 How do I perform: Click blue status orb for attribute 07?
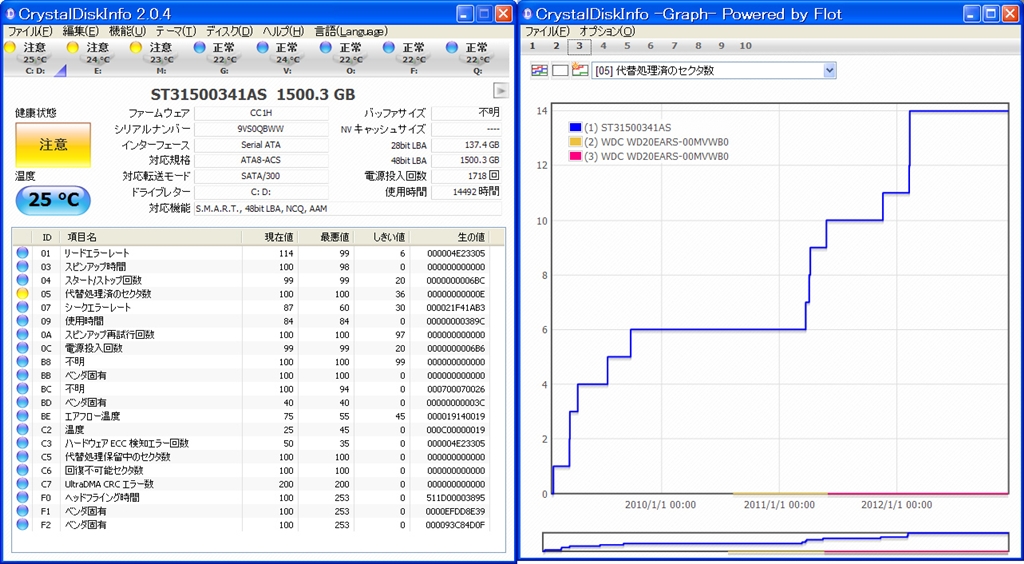[23, 307]
